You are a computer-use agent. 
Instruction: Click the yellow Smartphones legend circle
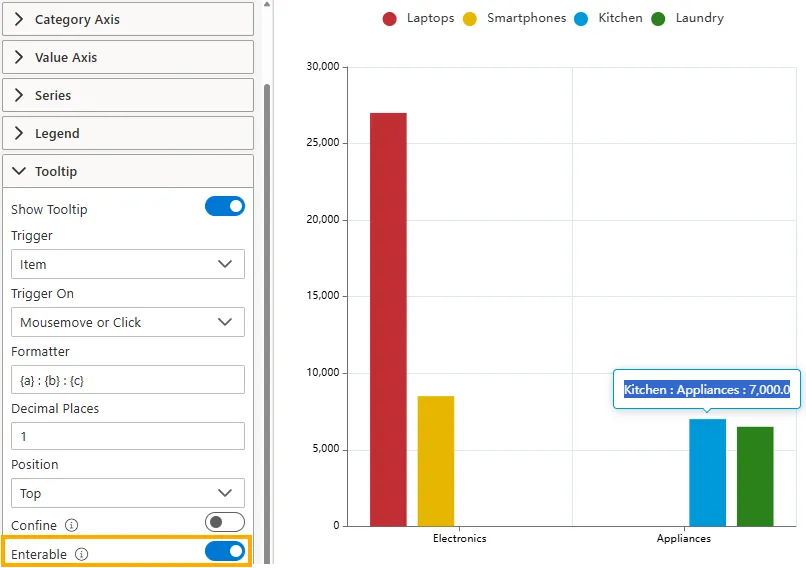(470, 18)
